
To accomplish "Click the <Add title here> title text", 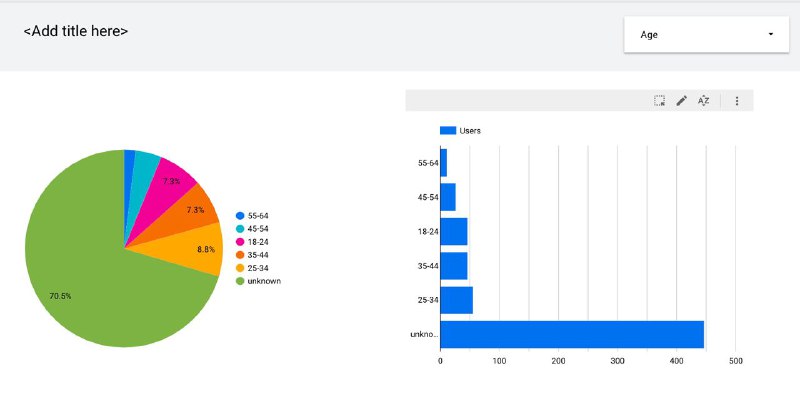I will click(76, 31).
